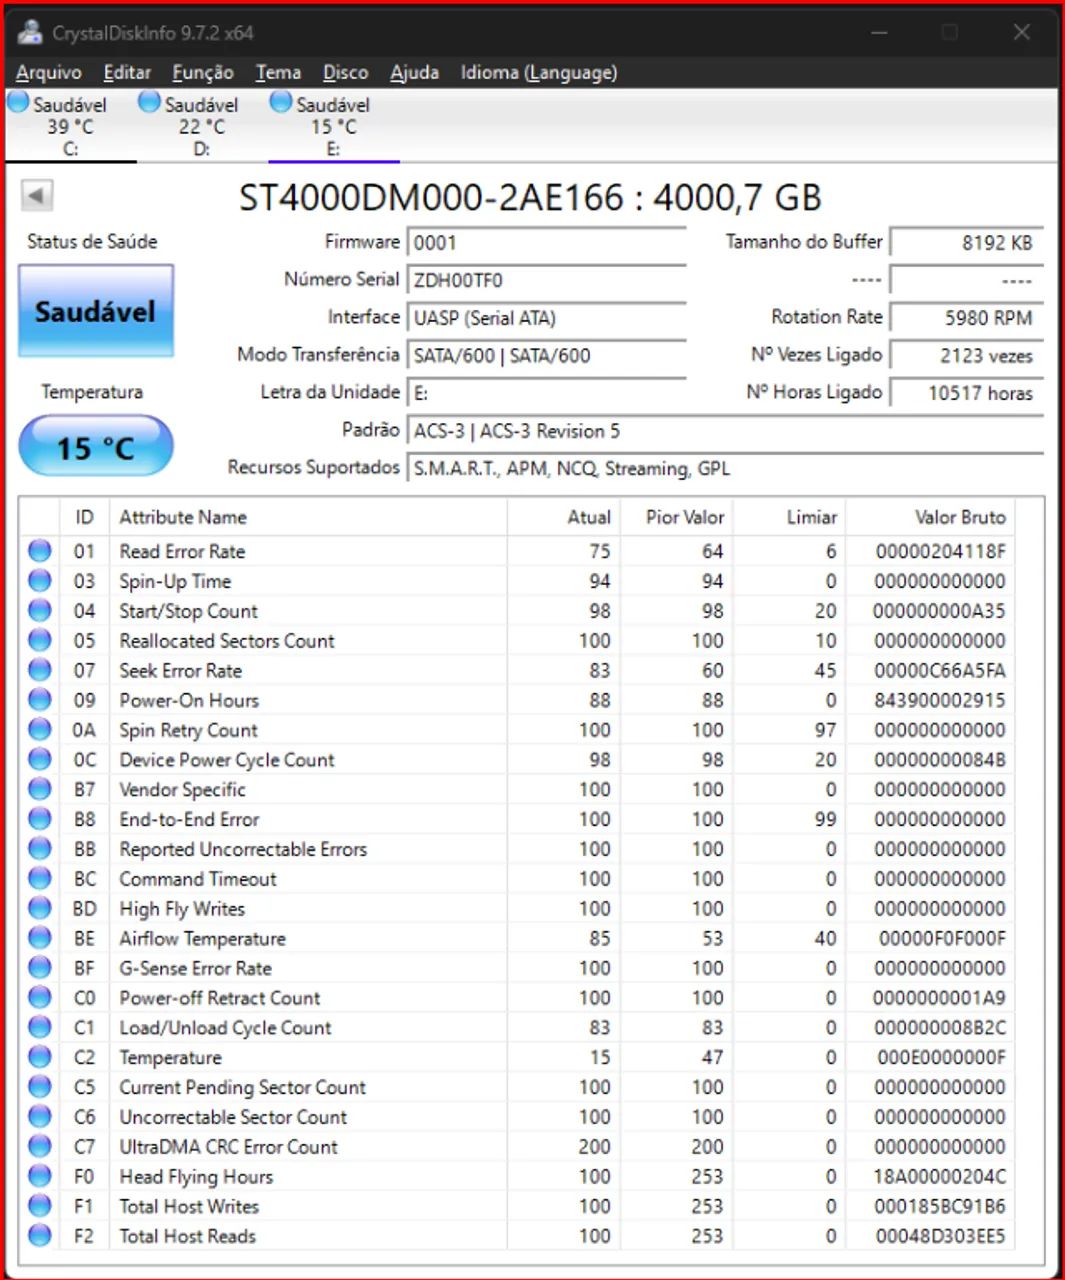Click health orb for Airflow Temperature
The width and height of the screenshot is (1065, 1280).
click(x=39, y=937)
